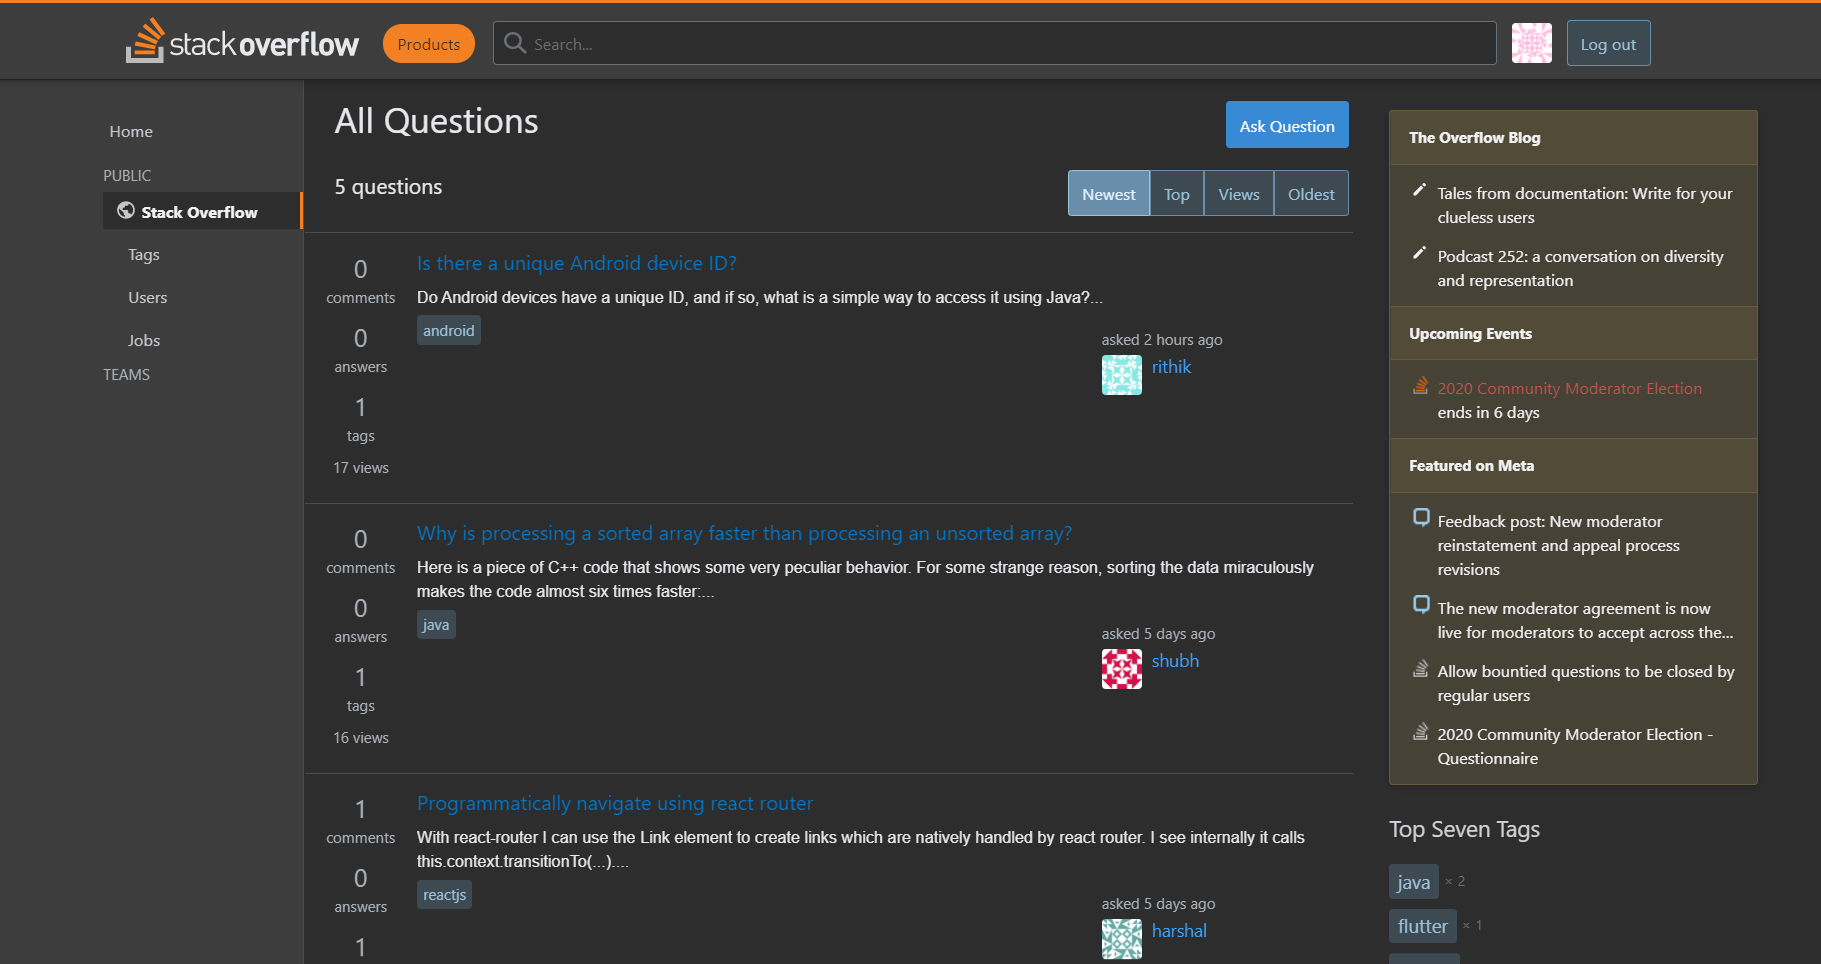
Task: Click rithik's profile picture
Action: pyautogui.click(x=1121, y=375)
